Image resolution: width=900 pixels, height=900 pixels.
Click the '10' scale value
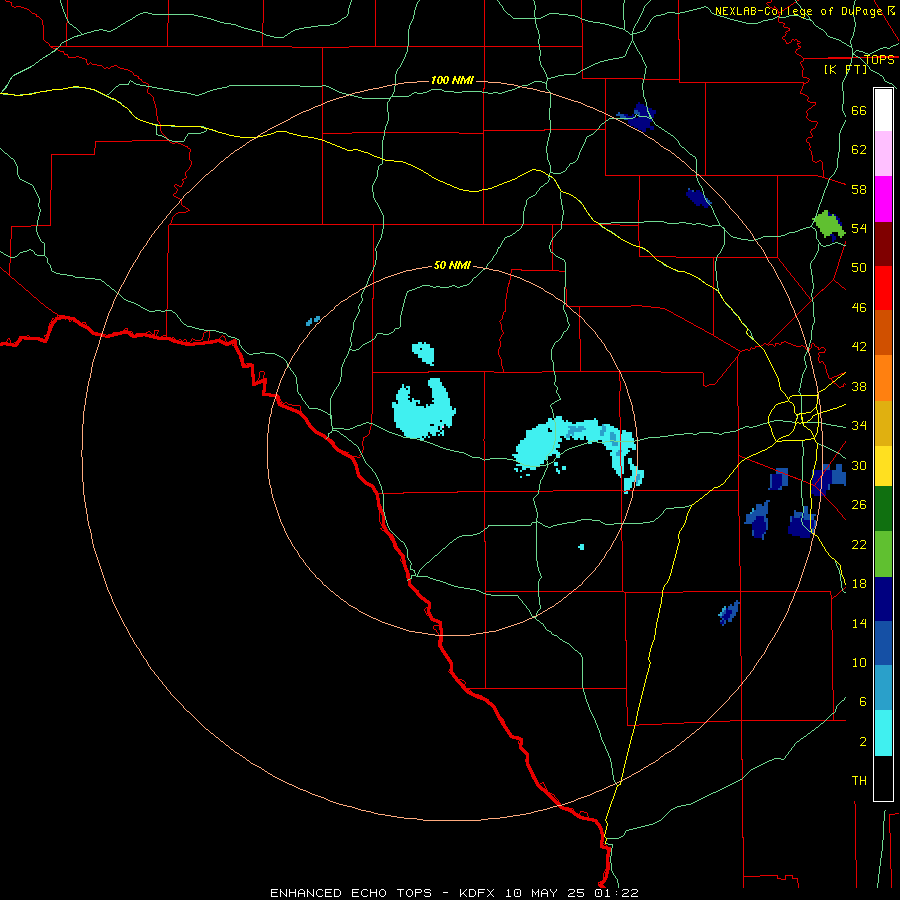click(x=859, y=663)
